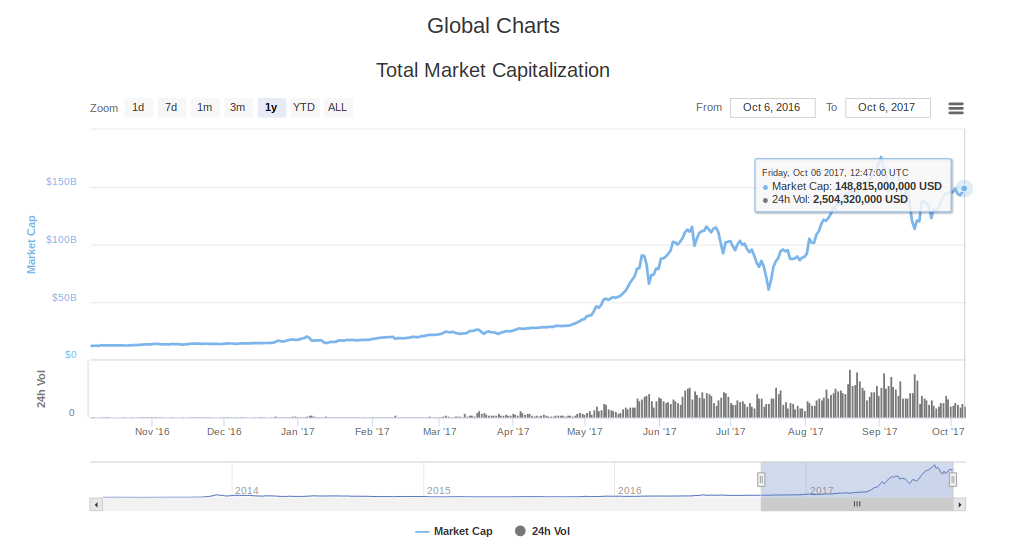This screenshot has width=1011, height=543.
Task: Show ALL historical data
Action: click(x=338, y=108)
